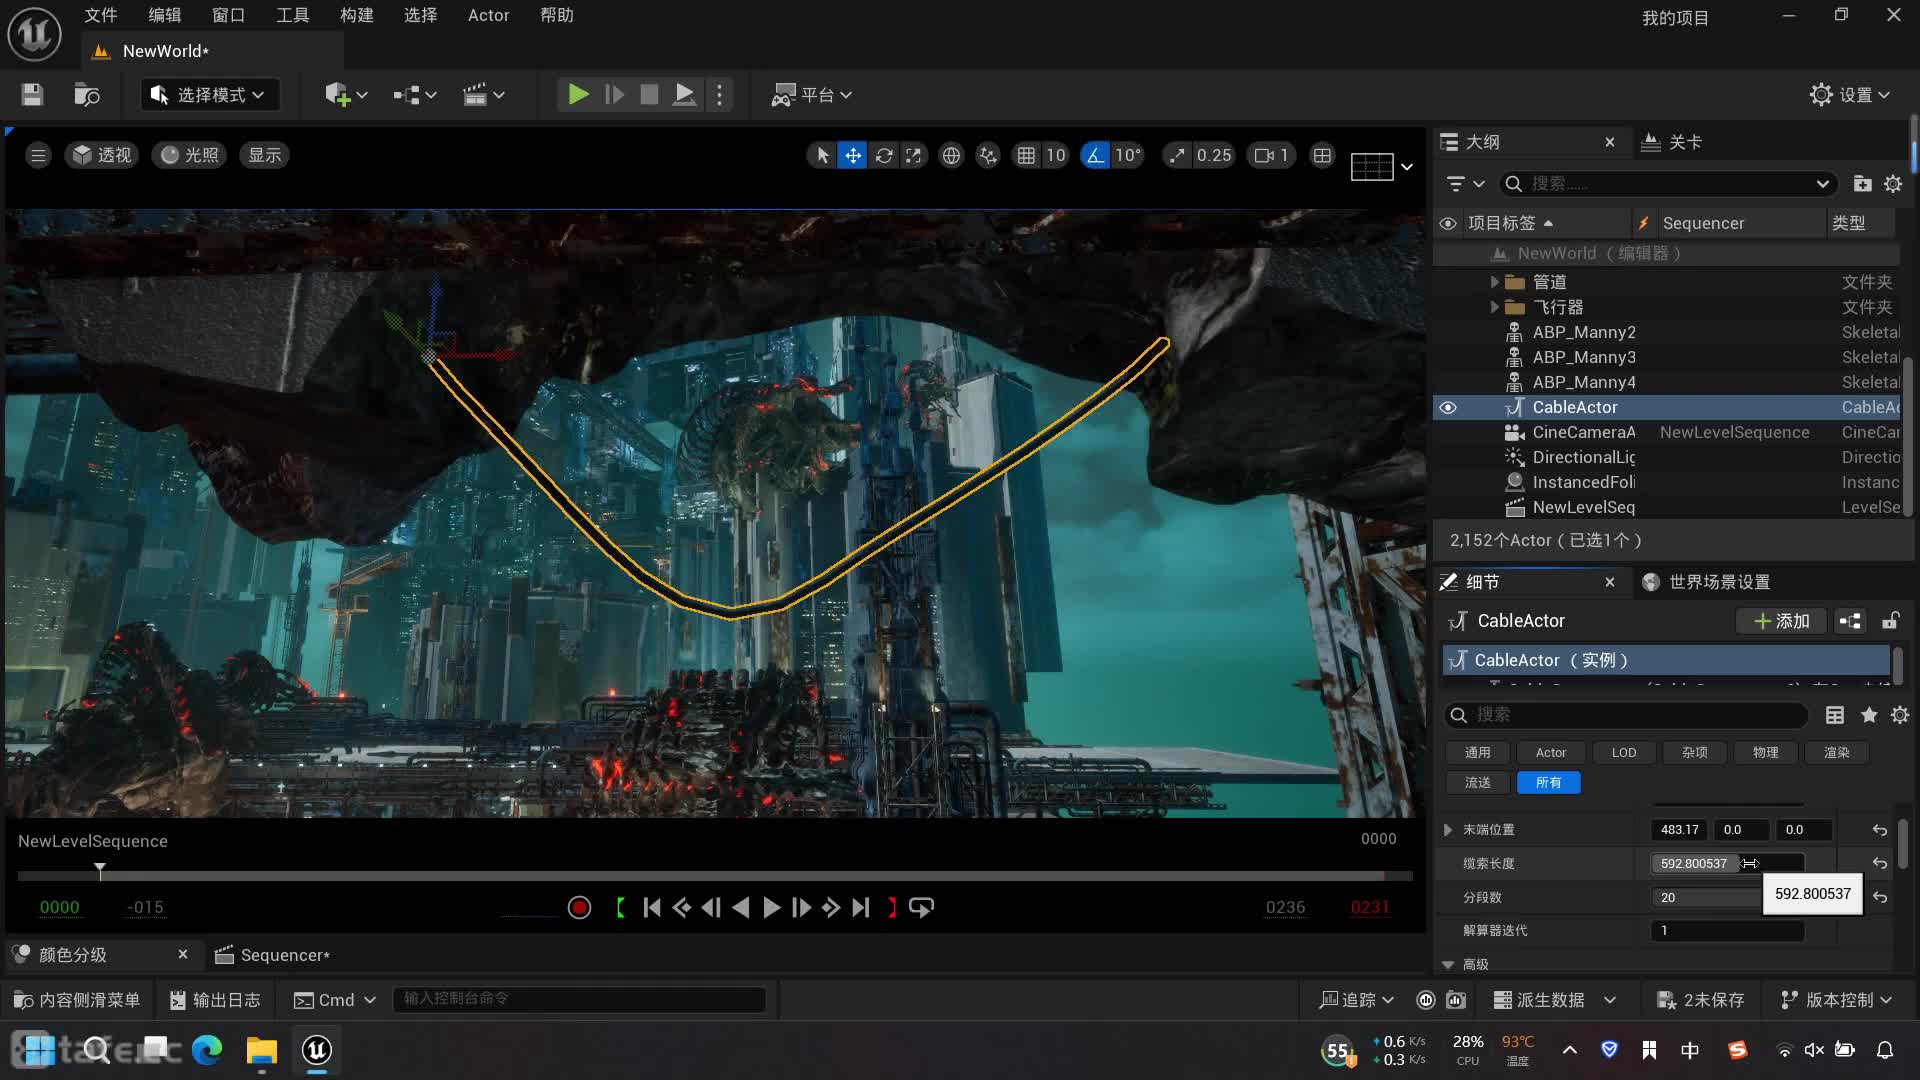This screenshot has height=1080, width=1920.
Task: Toggle grid snapping icon in viewport
Action: (1026, 155)
